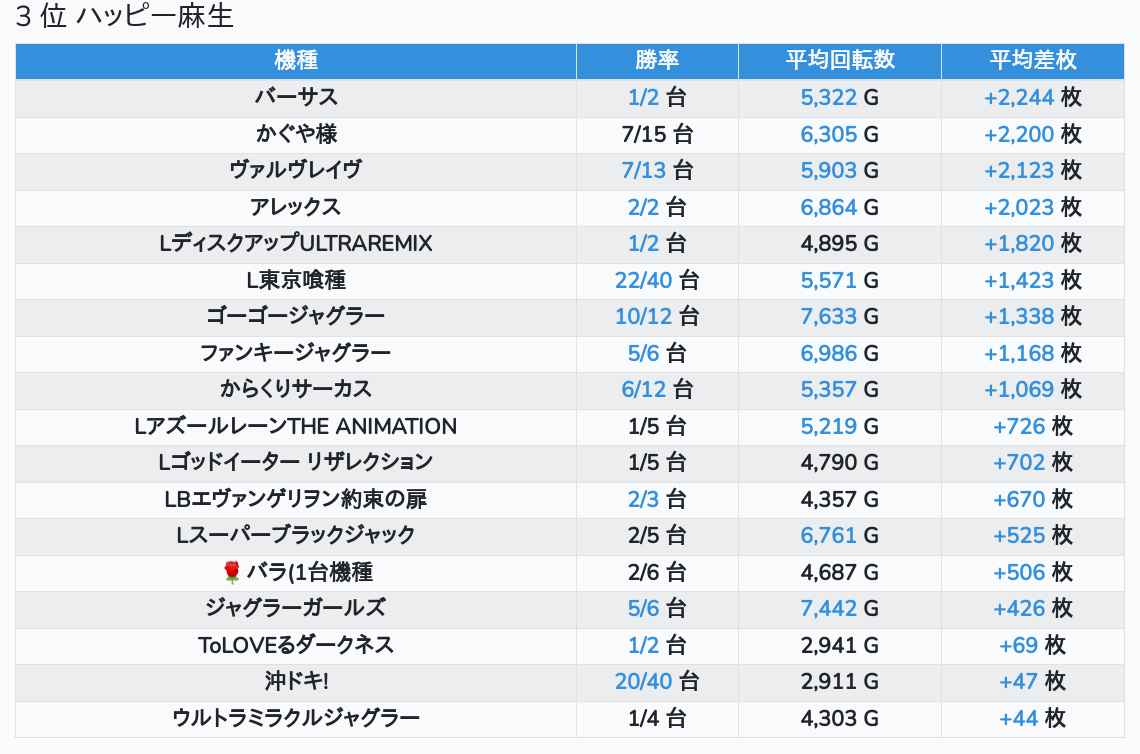Viewport: 1140px width, 754px height.
Task: Click win rate 22/40 台 for L東京喰種
Action: (657, 280)
